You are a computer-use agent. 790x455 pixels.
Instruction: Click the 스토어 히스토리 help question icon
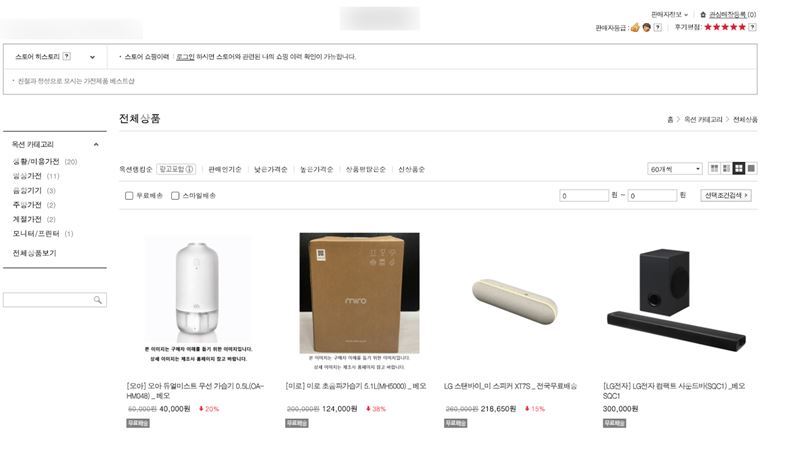[67, 56]
